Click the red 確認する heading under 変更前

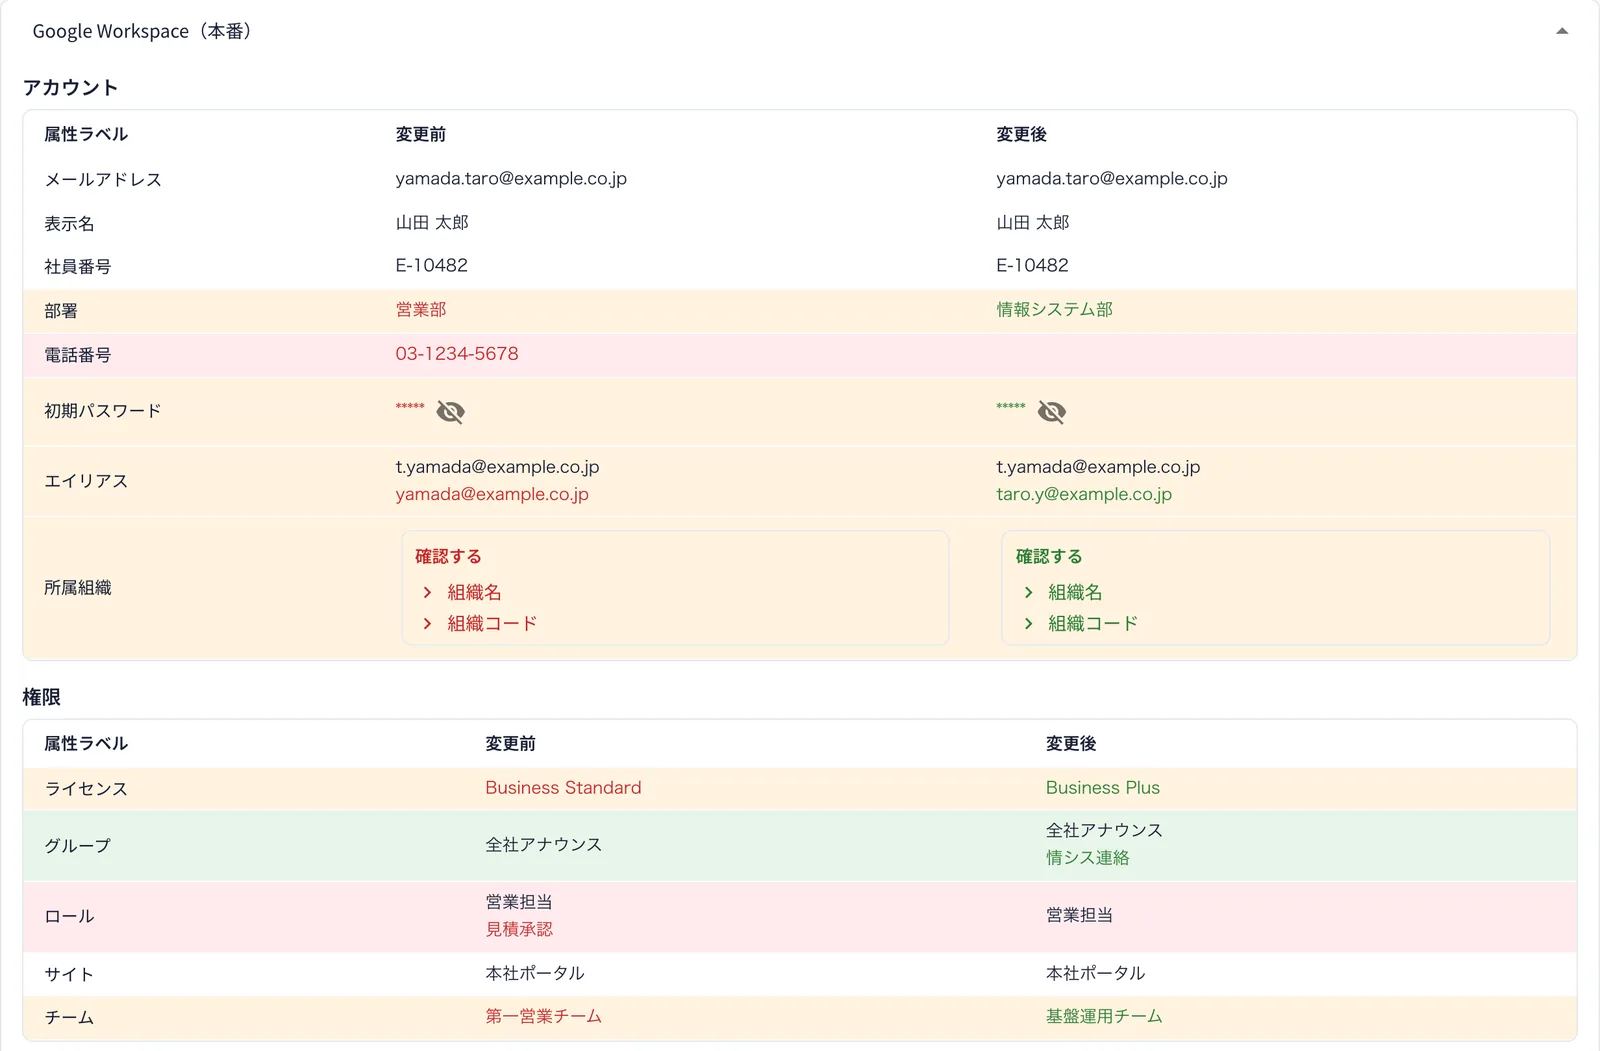(448, 556)
